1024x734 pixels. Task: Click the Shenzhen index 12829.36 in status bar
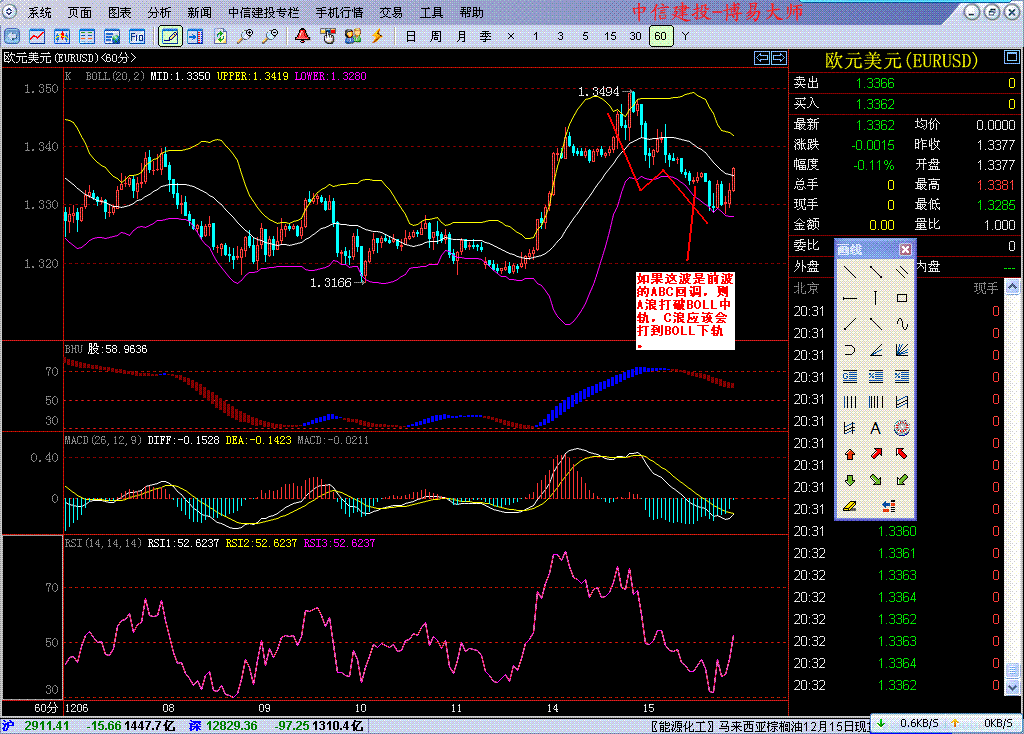coord(232,726)
